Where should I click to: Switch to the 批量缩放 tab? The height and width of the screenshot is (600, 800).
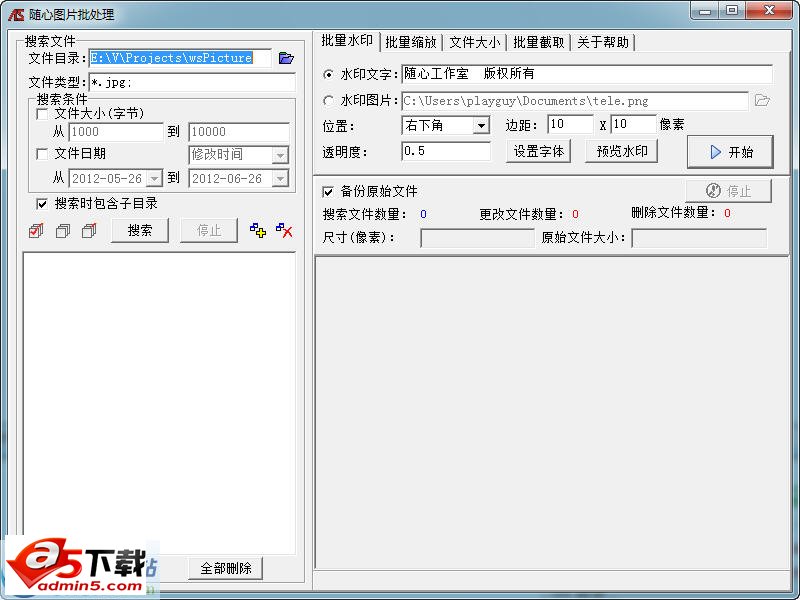411,42
